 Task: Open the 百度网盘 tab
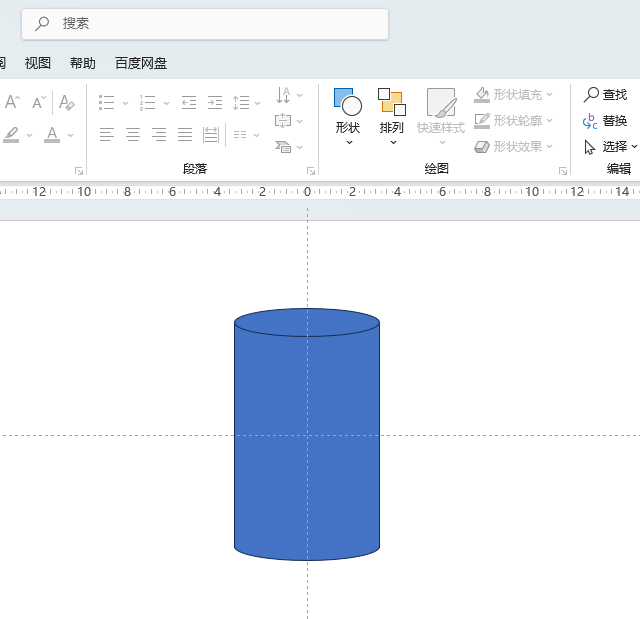(141, 63)
